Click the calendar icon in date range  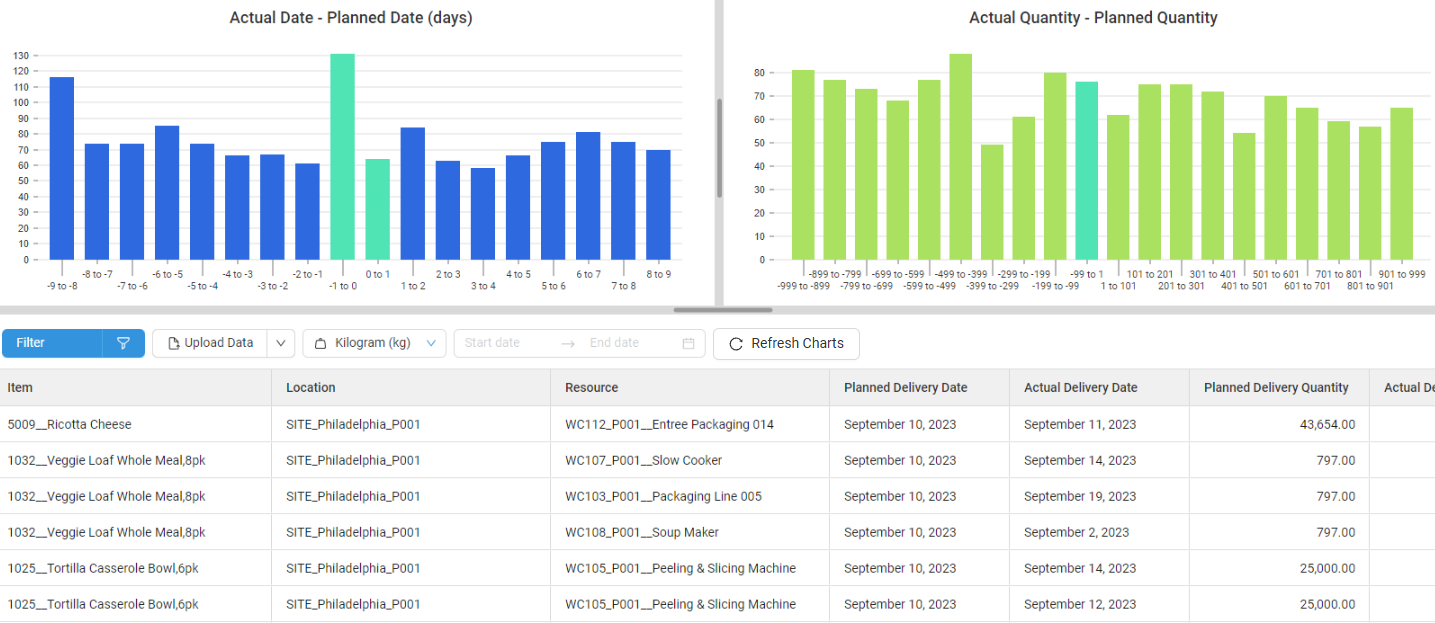(688, 343)
